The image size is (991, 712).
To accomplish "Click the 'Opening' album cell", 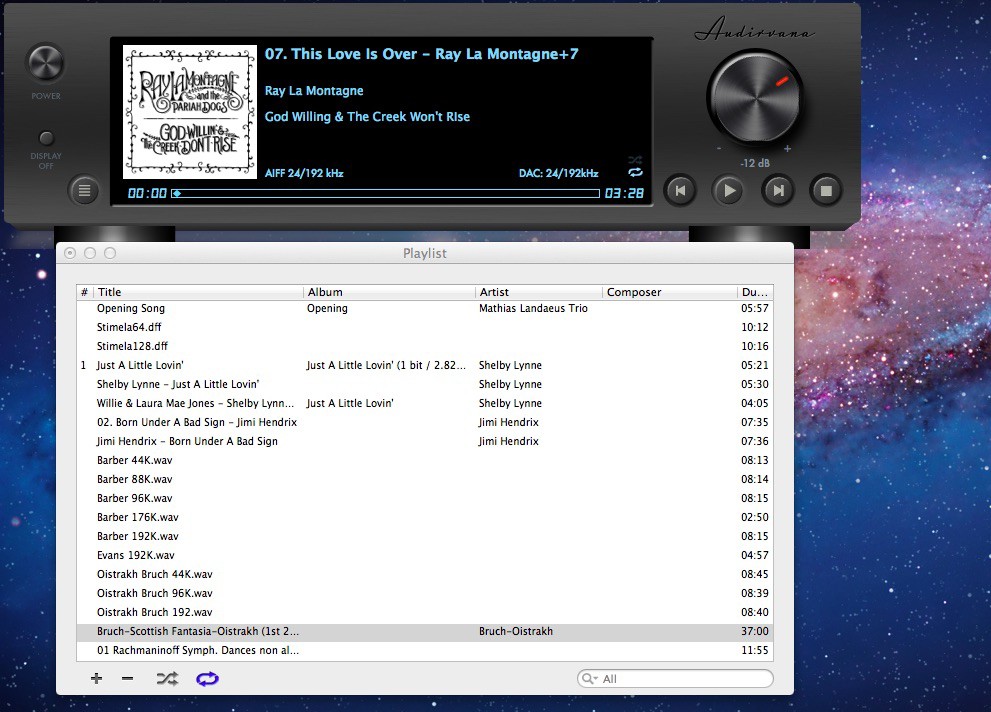I will coord(327,308).
